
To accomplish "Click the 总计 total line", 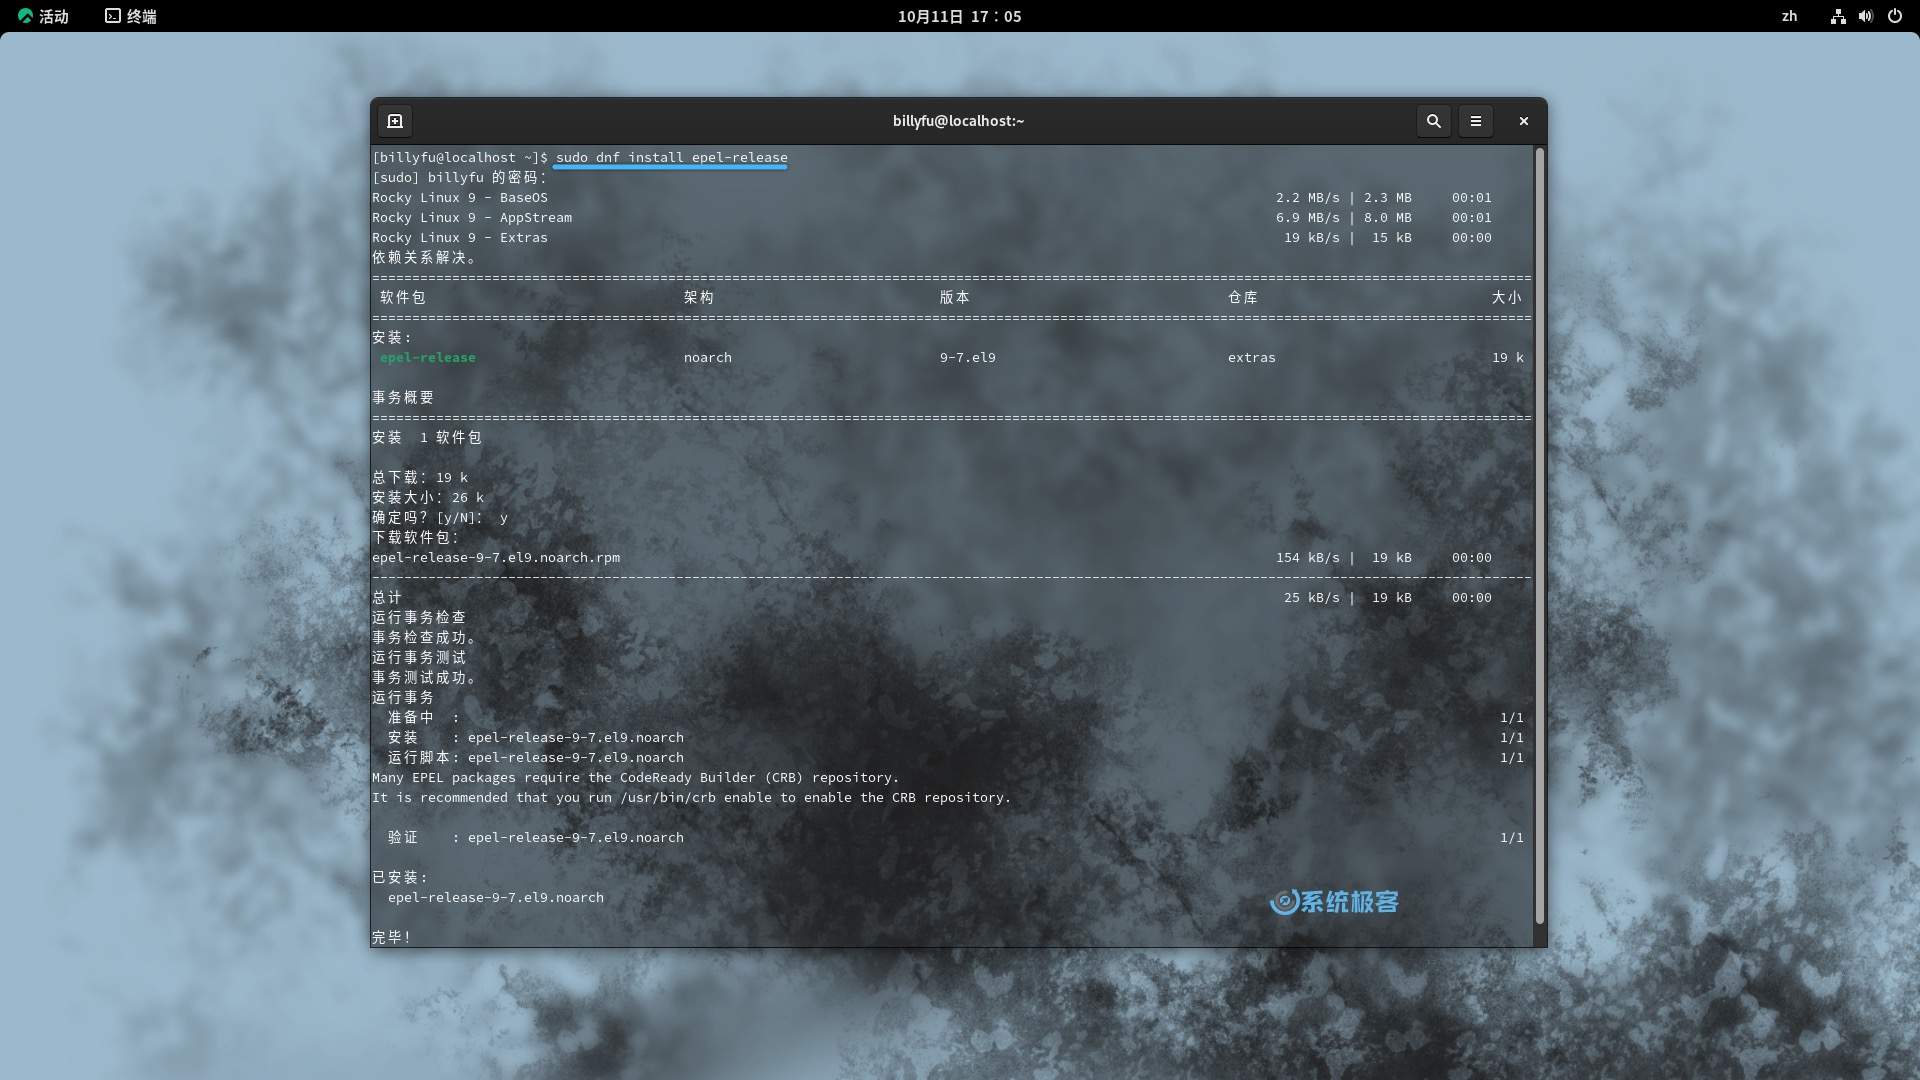I will 931,598.
